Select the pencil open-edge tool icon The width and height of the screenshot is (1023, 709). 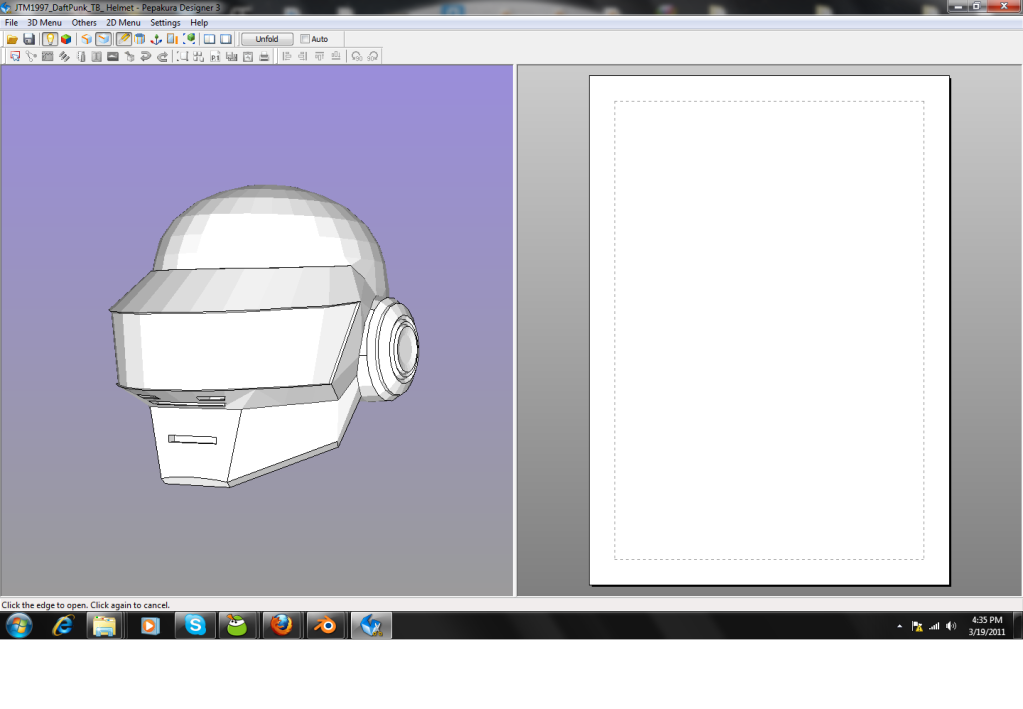pyautogui.click(x=123, y=39)
